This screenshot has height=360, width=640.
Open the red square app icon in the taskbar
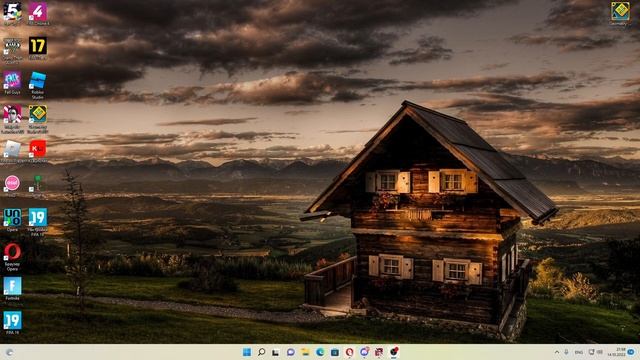pyautogui.click(x=379, y=352)
